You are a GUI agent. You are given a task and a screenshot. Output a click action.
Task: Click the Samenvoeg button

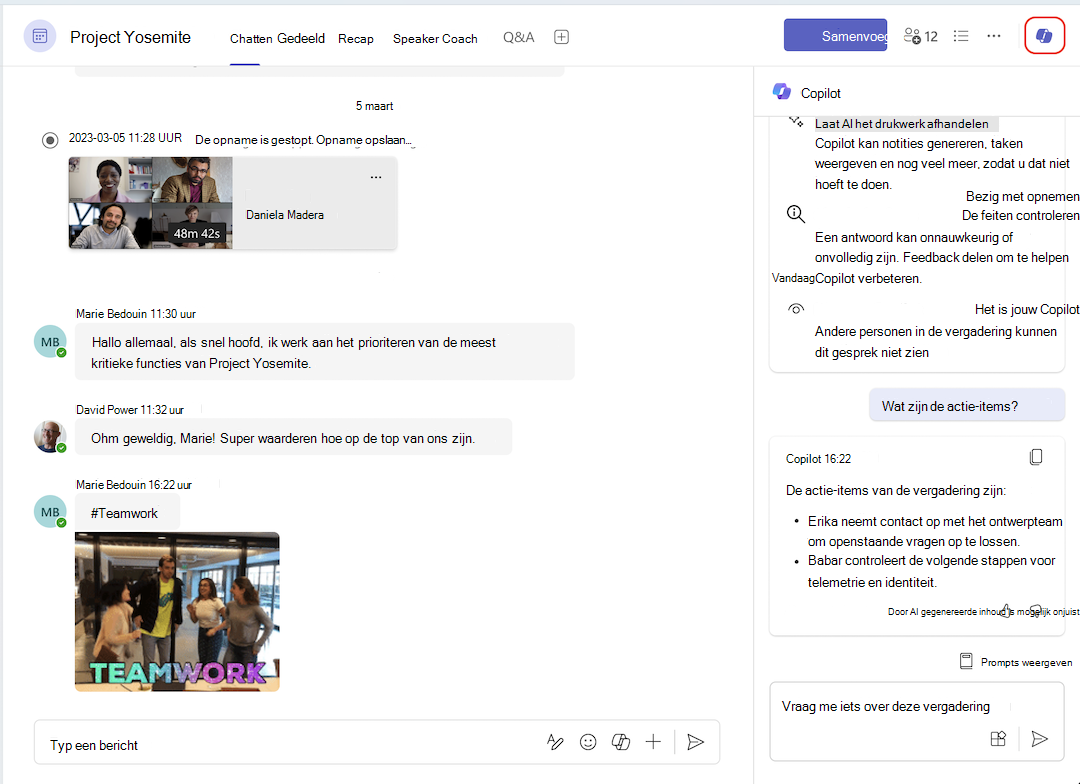(x=836, y=34)
